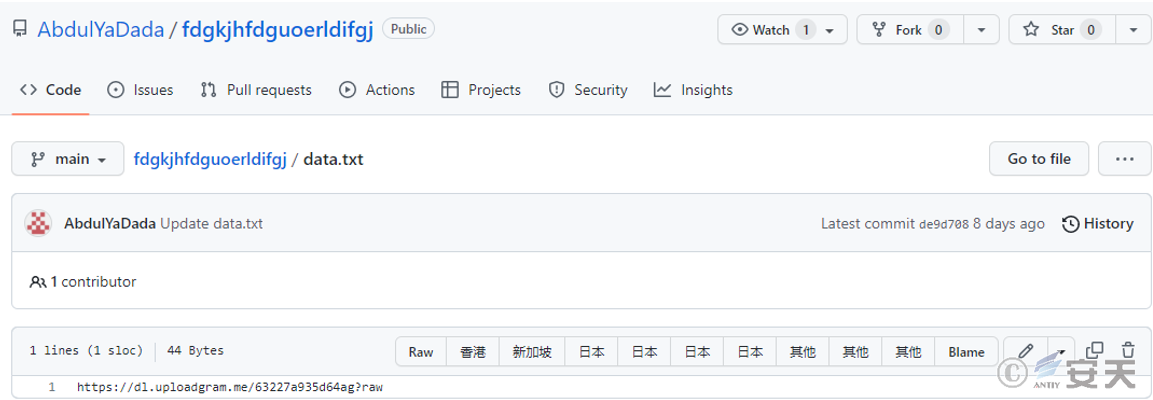Click the uploadgram URL text in line 1
The height and width of the screenshot is (400, 1153).
tap(229, 387)
